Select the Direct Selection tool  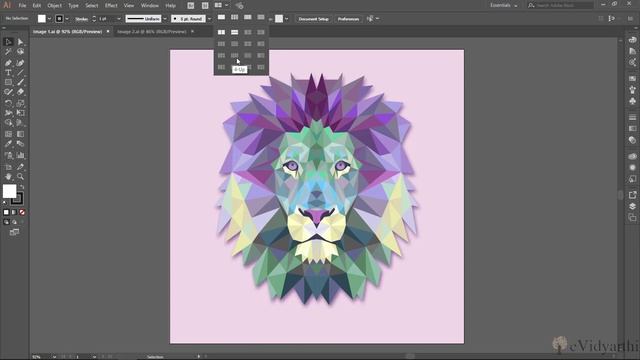[x=20, y=42]
